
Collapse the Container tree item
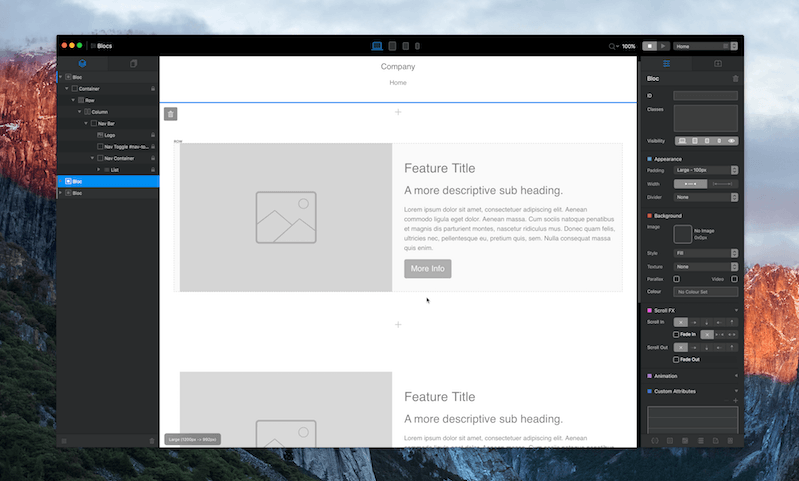[67, 89]
